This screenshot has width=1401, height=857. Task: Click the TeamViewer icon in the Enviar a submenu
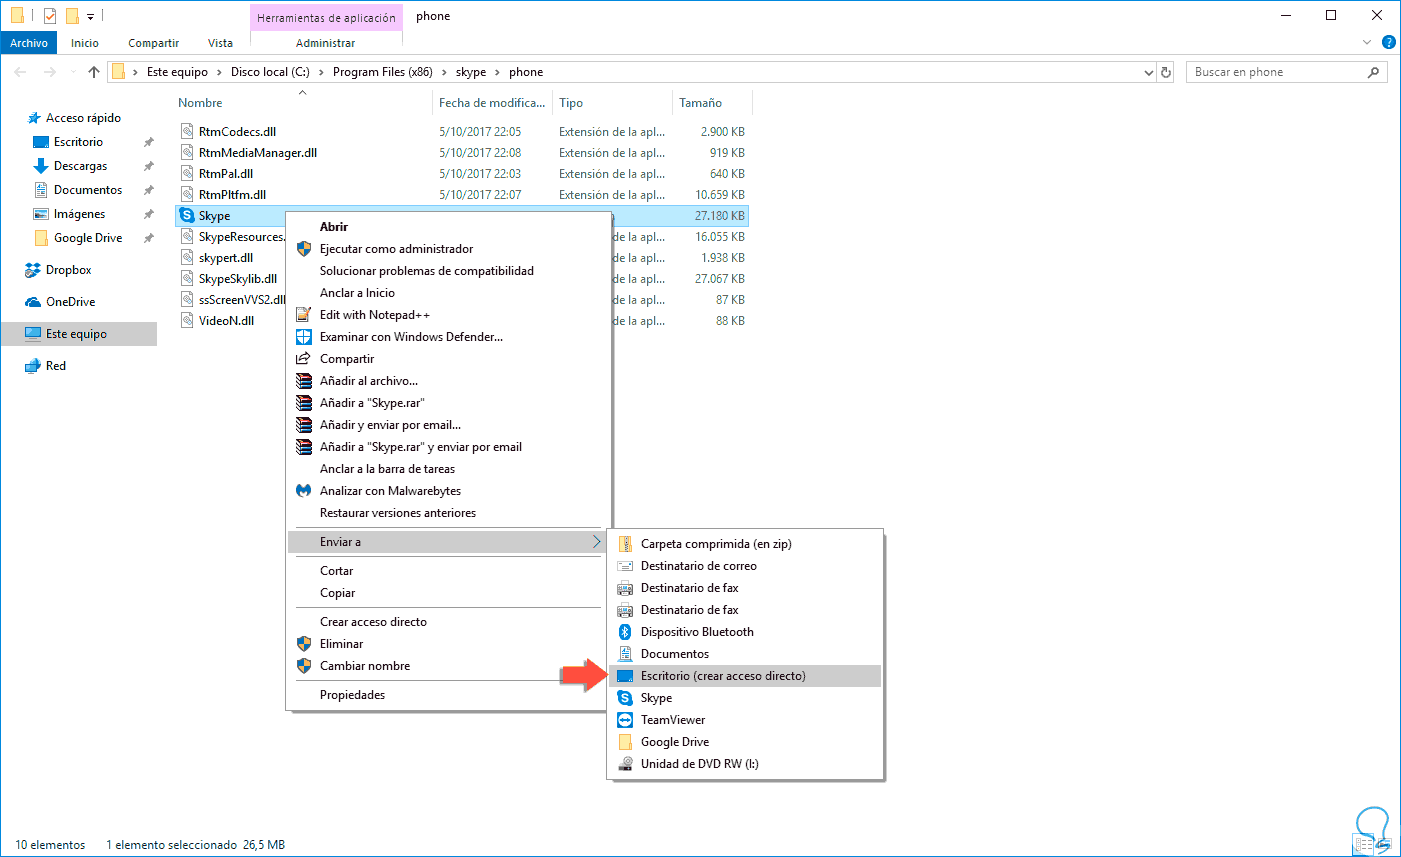click(x=625, y=720)
